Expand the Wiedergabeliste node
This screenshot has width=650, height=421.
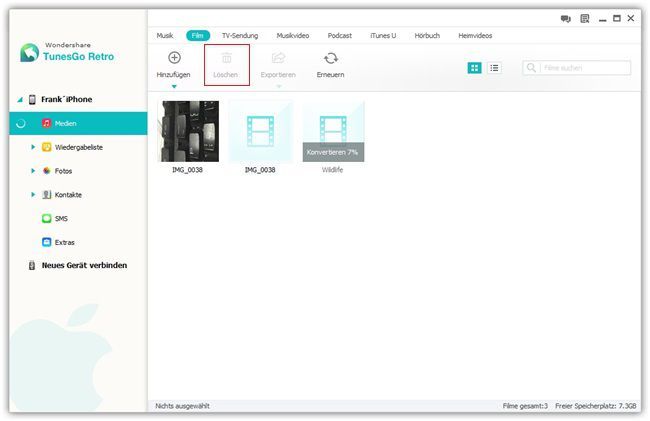pos(33,147)
